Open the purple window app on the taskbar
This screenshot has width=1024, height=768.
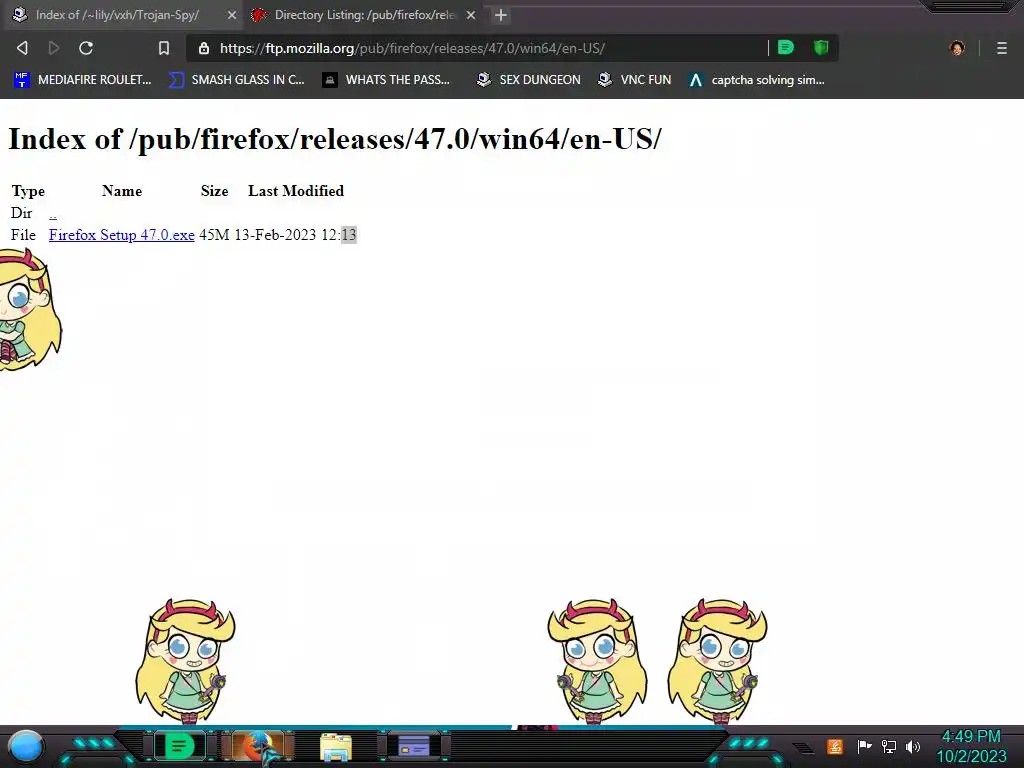(x=414, y=746)
